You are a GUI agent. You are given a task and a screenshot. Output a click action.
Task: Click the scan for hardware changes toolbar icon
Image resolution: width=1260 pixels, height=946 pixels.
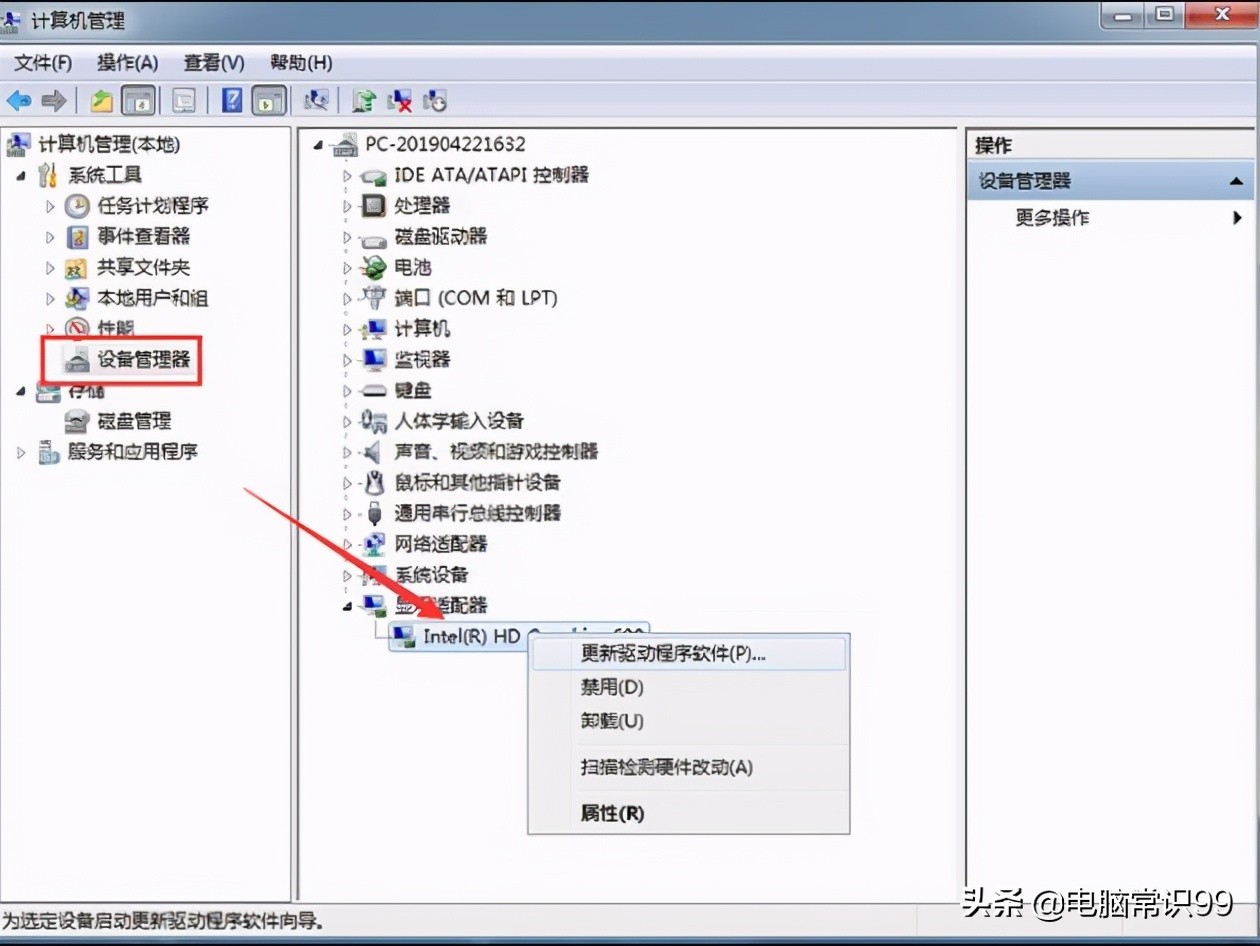click(316, 100)
